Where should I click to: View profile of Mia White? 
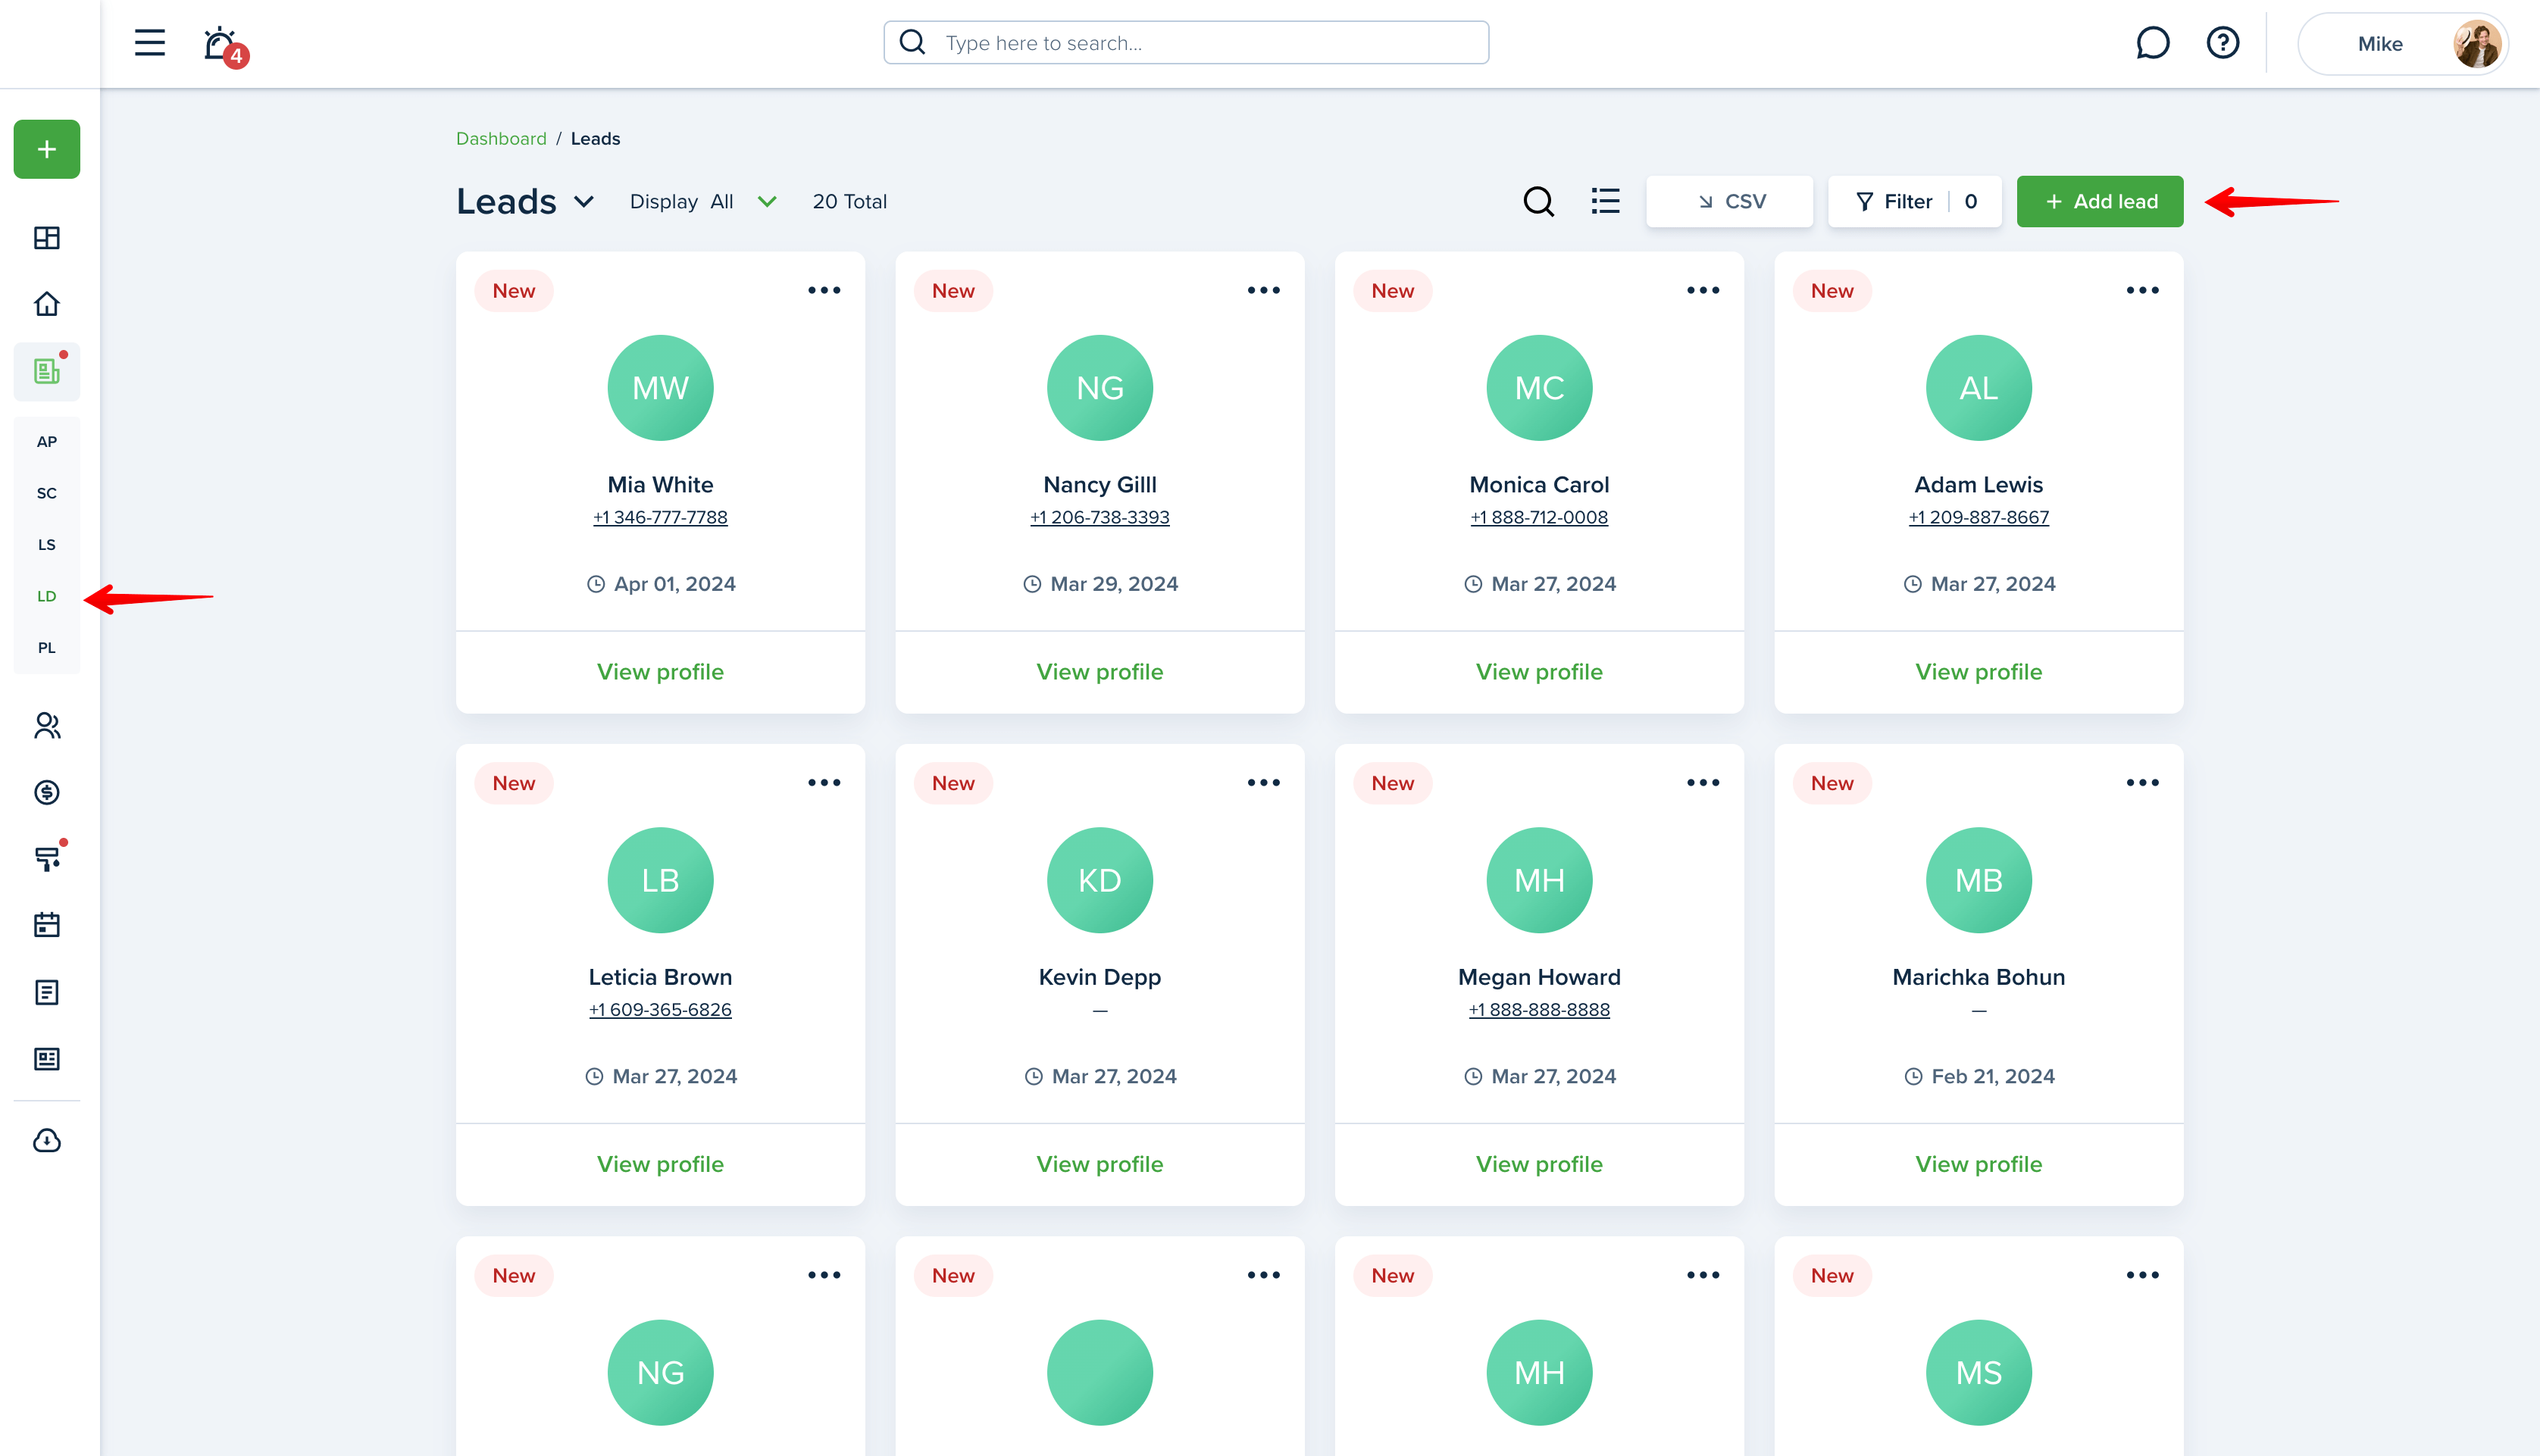(x=660, y=672)
